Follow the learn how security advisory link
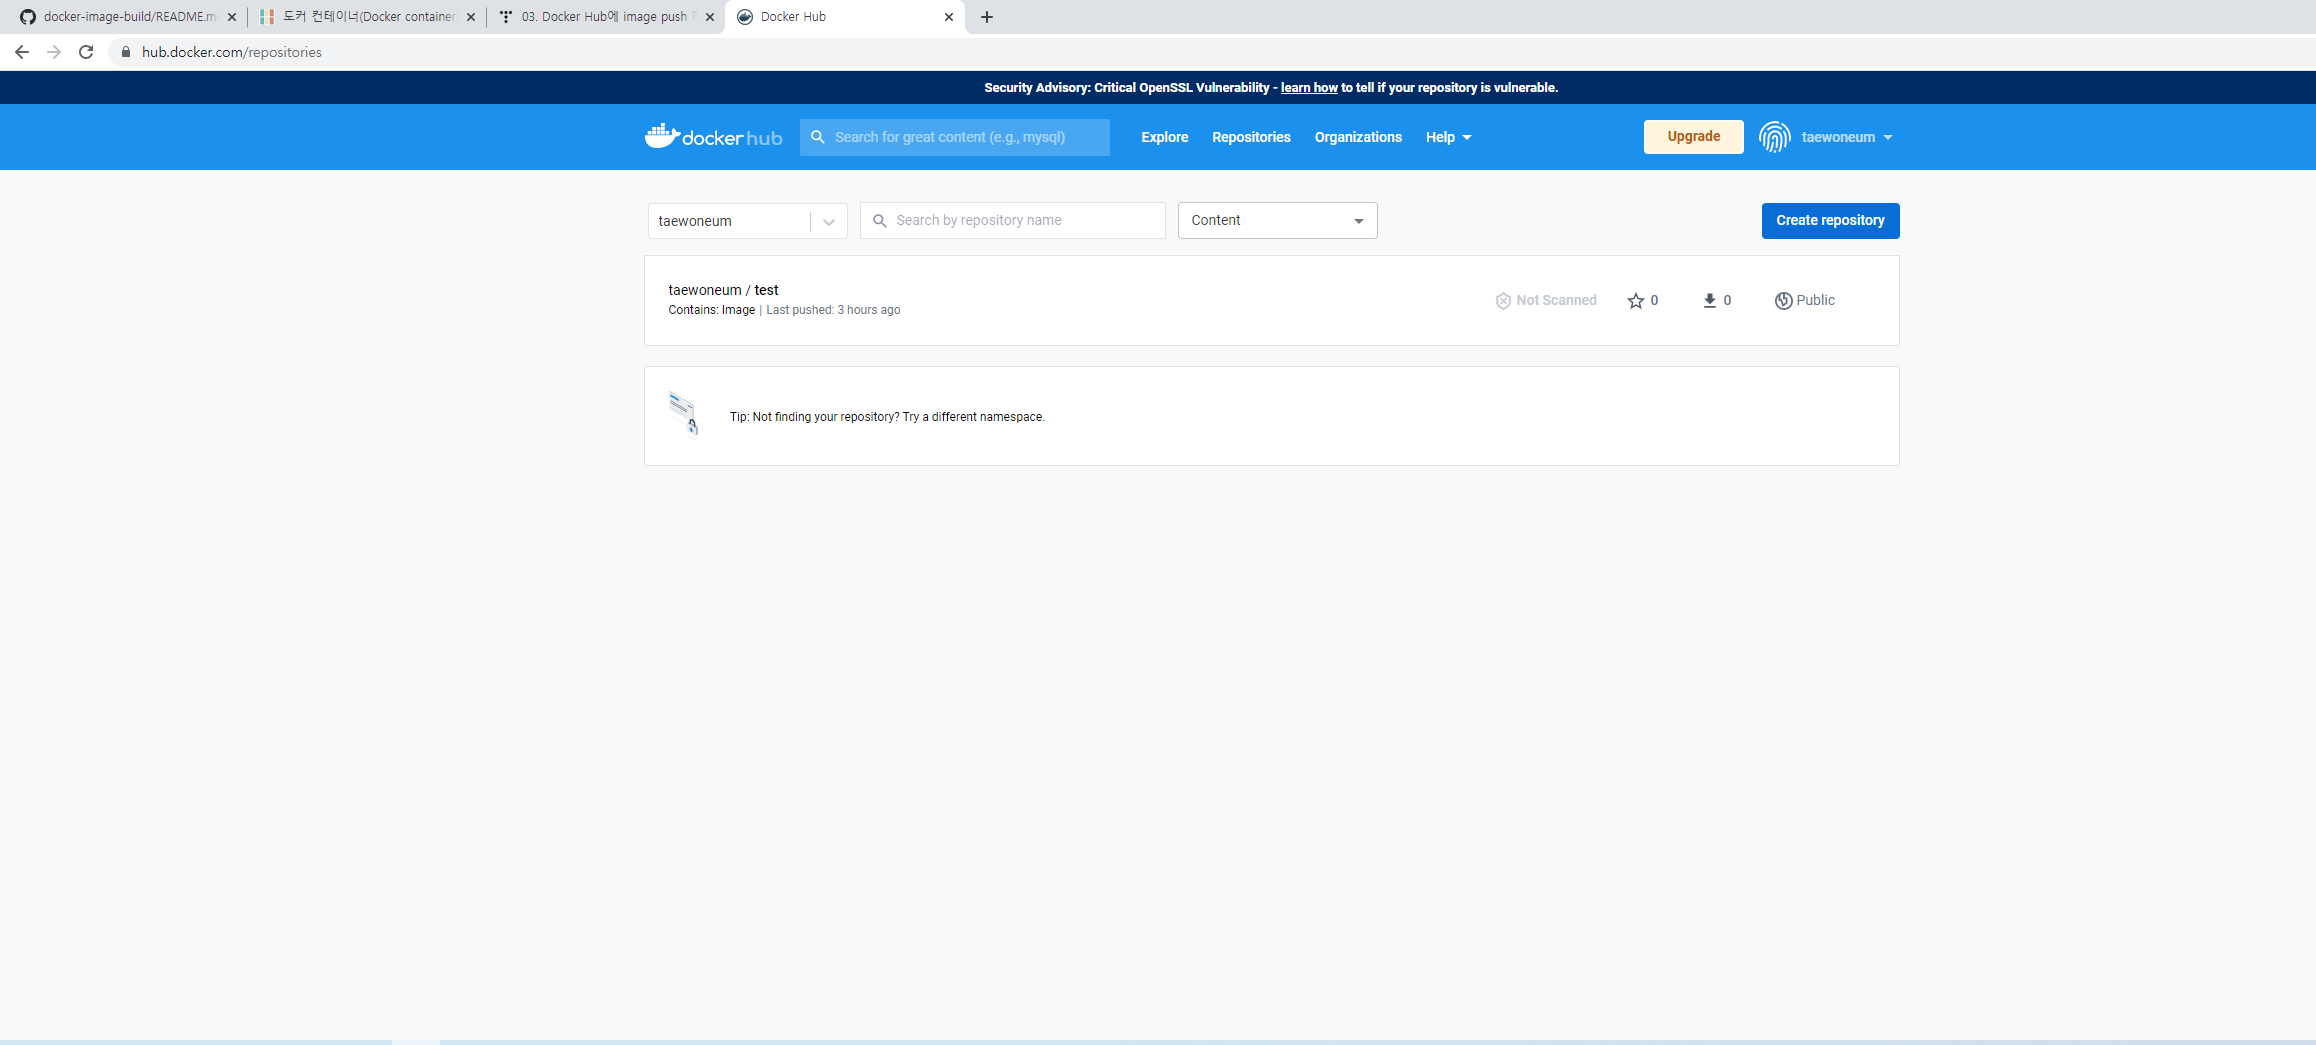The image size is (2316, 1045). 1308,87
